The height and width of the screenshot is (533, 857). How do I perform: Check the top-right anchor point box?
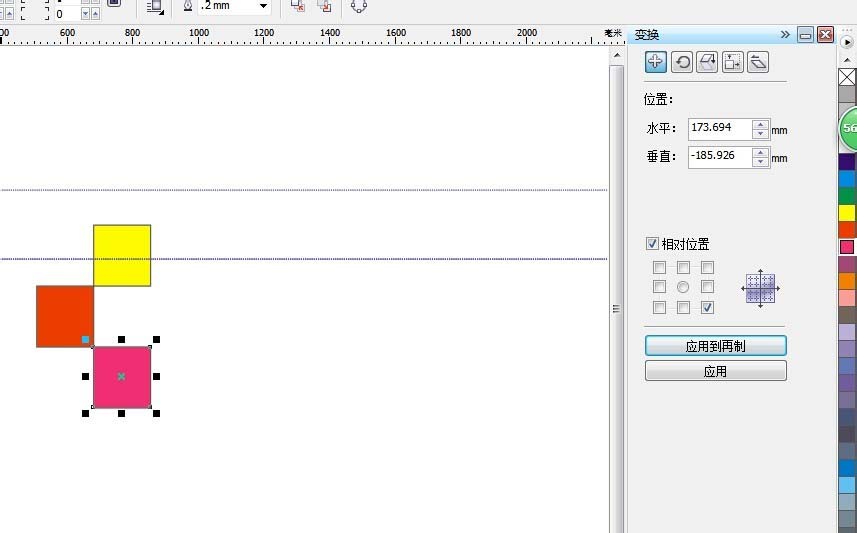tap(707, 267)
